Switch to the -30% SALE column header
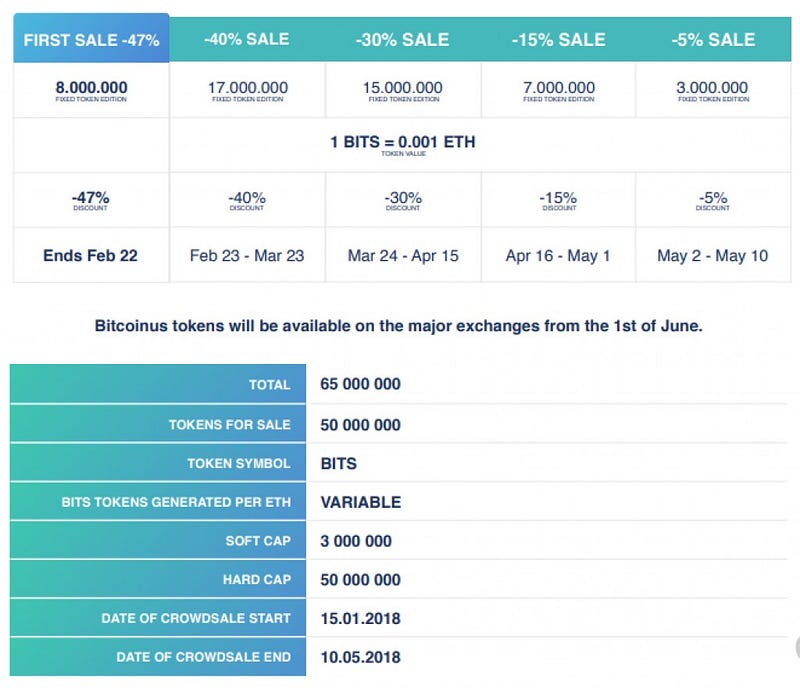 pos(403,39)
